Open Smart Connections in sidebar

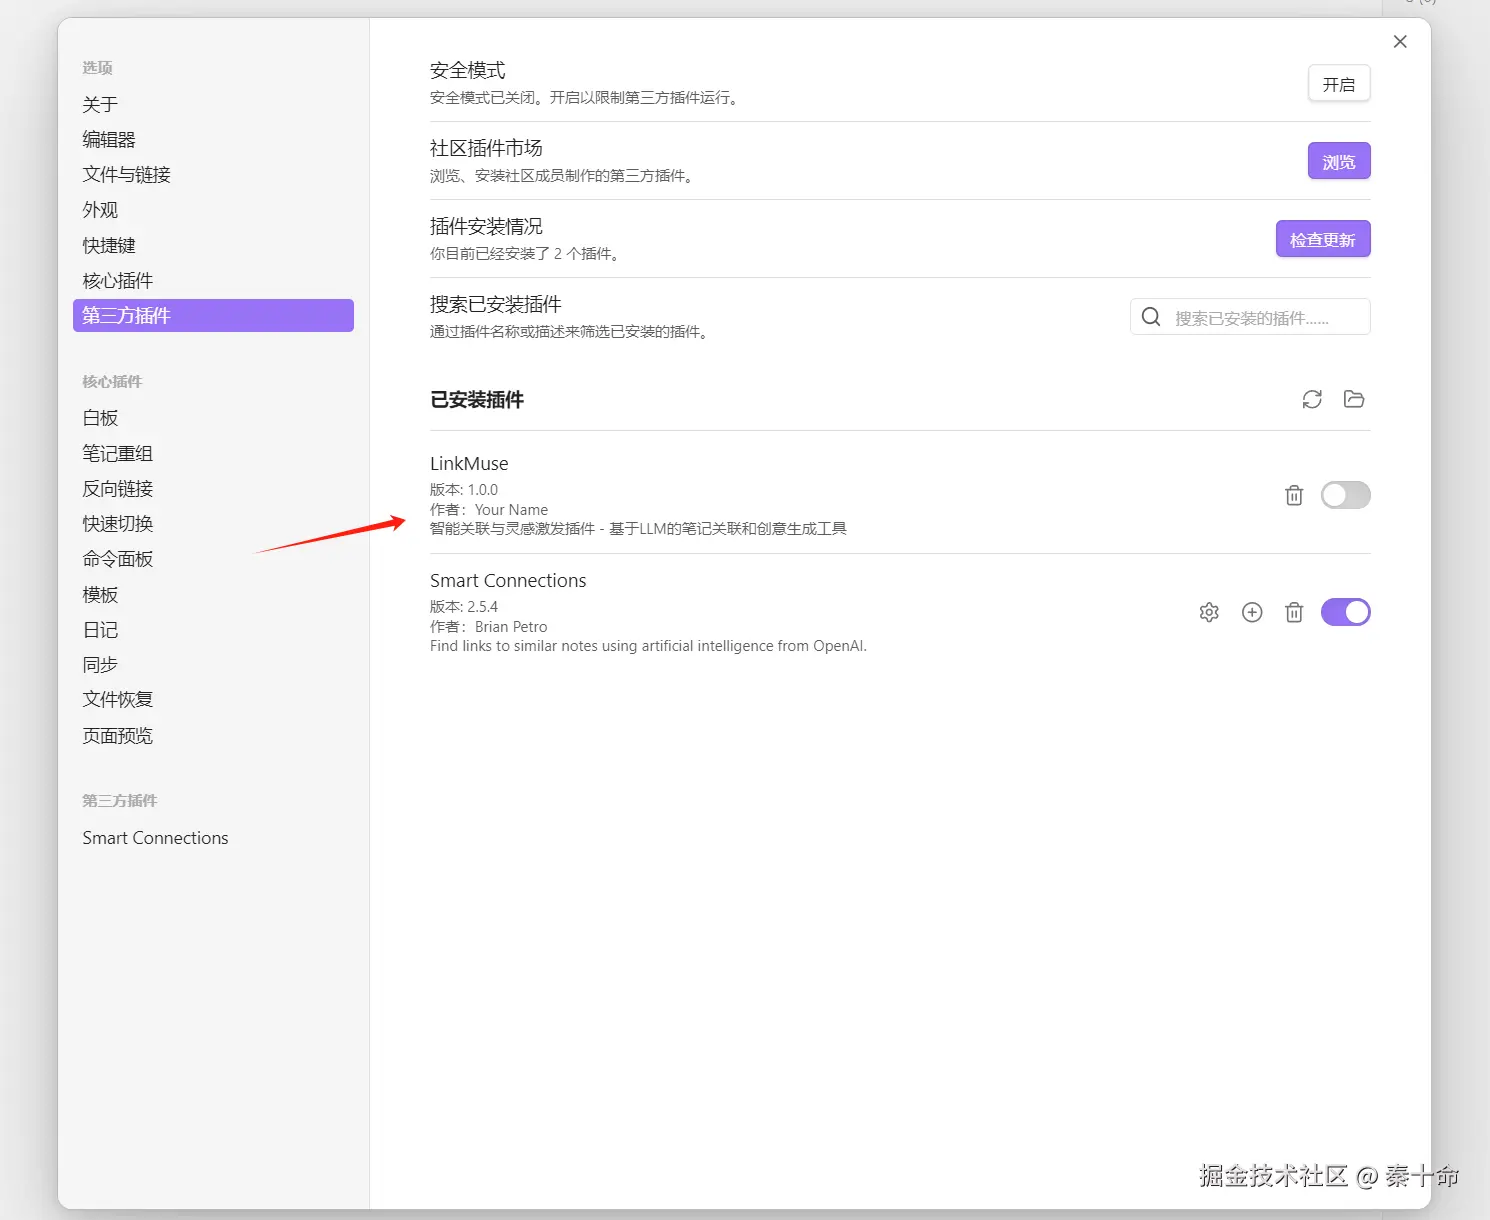(155, 838)
